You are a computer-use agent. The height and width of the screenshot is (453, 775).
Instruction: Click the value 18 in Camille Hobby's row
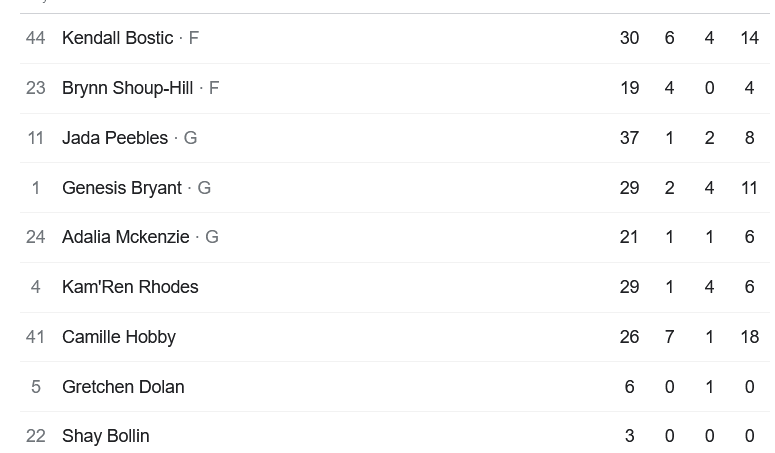pyautogui.click(x=749, y=337)
